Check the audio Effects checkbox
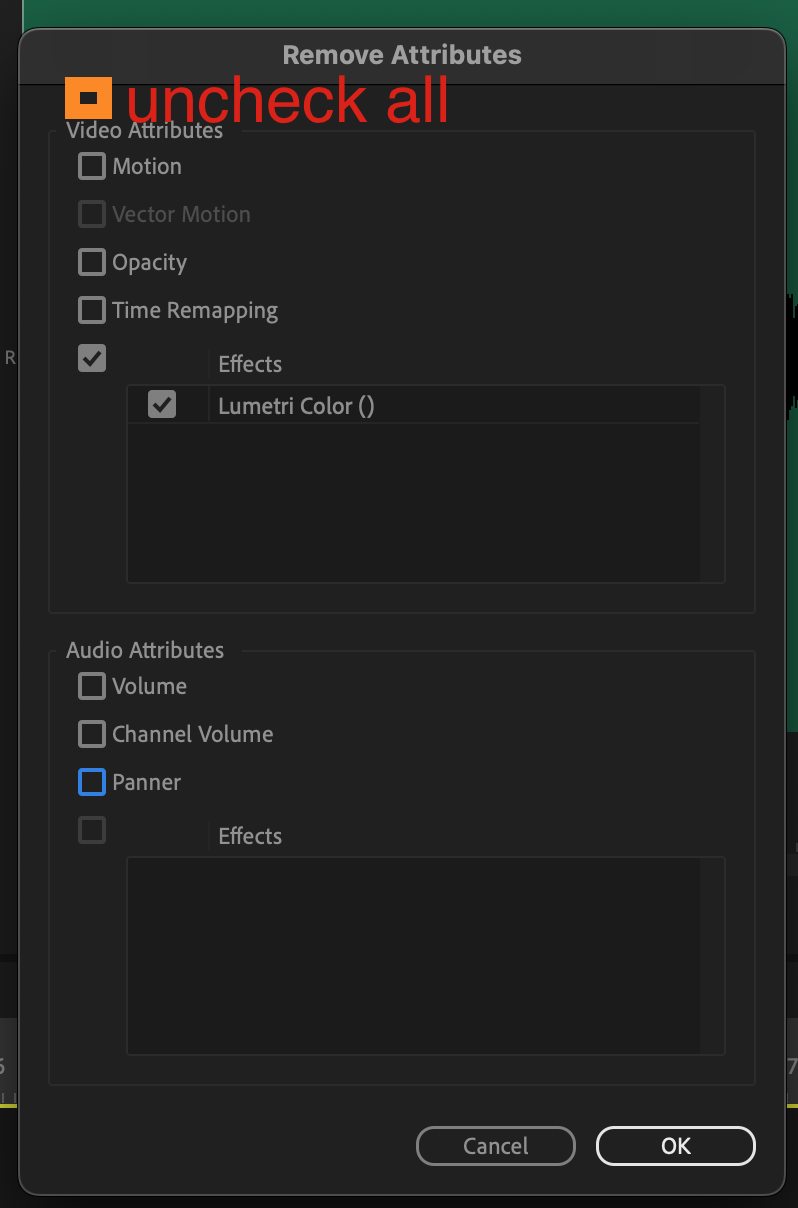The width and height of the screenshot is (798, 1208). coord(91,830)
